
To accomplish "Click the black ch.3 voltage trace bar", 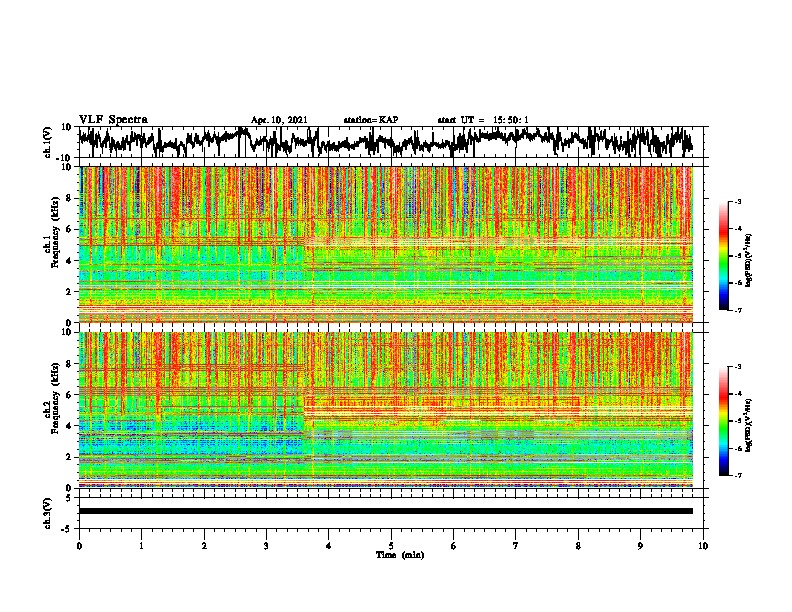I will (x=386, y=511).
